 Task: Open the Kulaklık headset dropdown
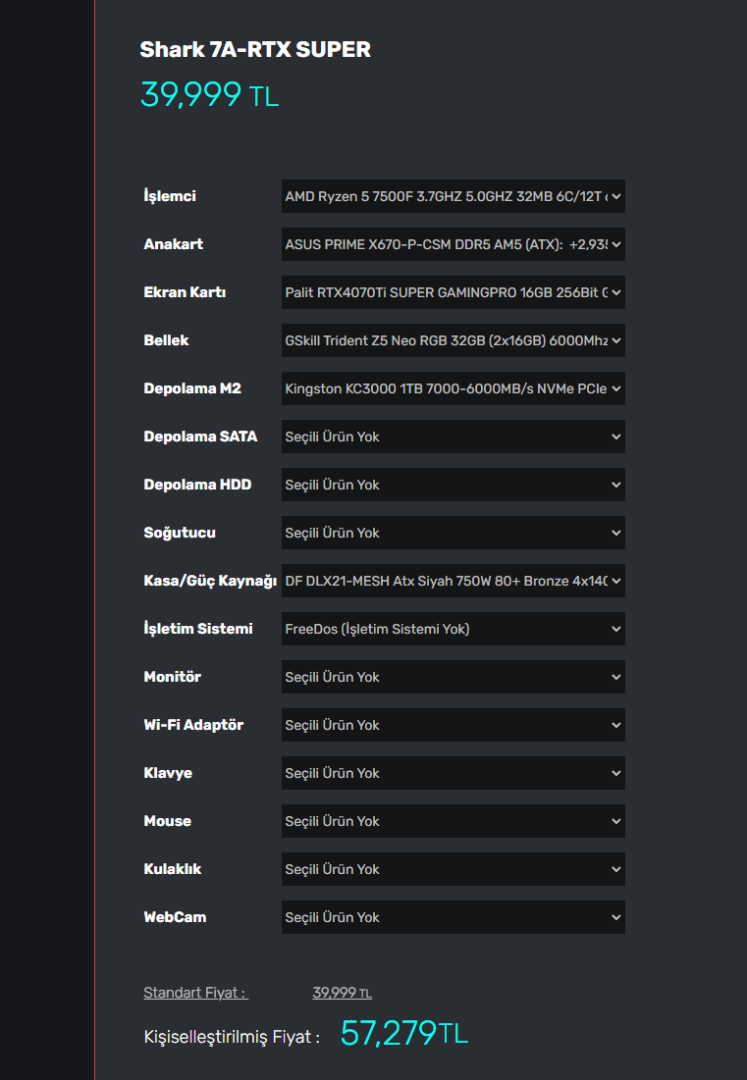tap(453, 868)
